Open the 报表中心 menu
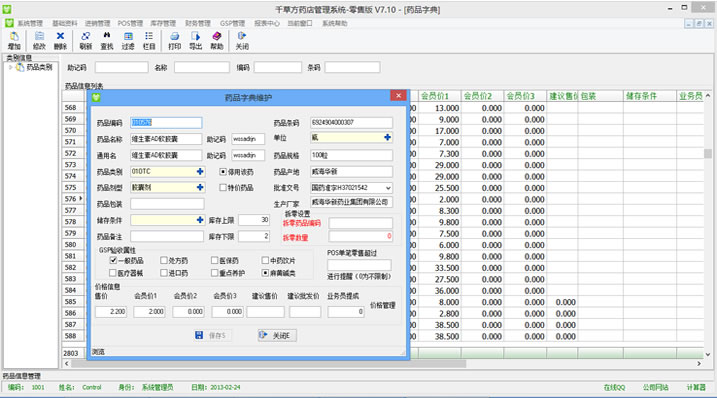This screenshot has height=398, width=717. [x=267, y=23]
